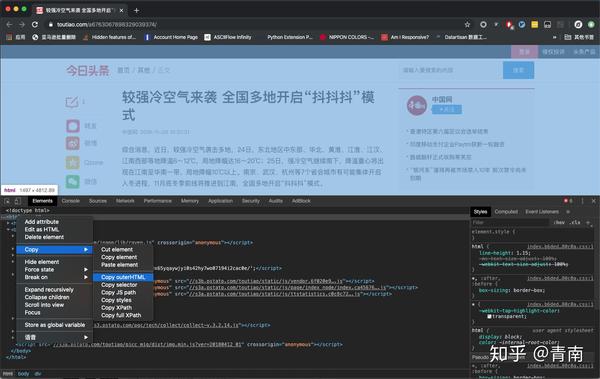
Task: Switch to the Sources tab in DevTools
Action: 98,201
